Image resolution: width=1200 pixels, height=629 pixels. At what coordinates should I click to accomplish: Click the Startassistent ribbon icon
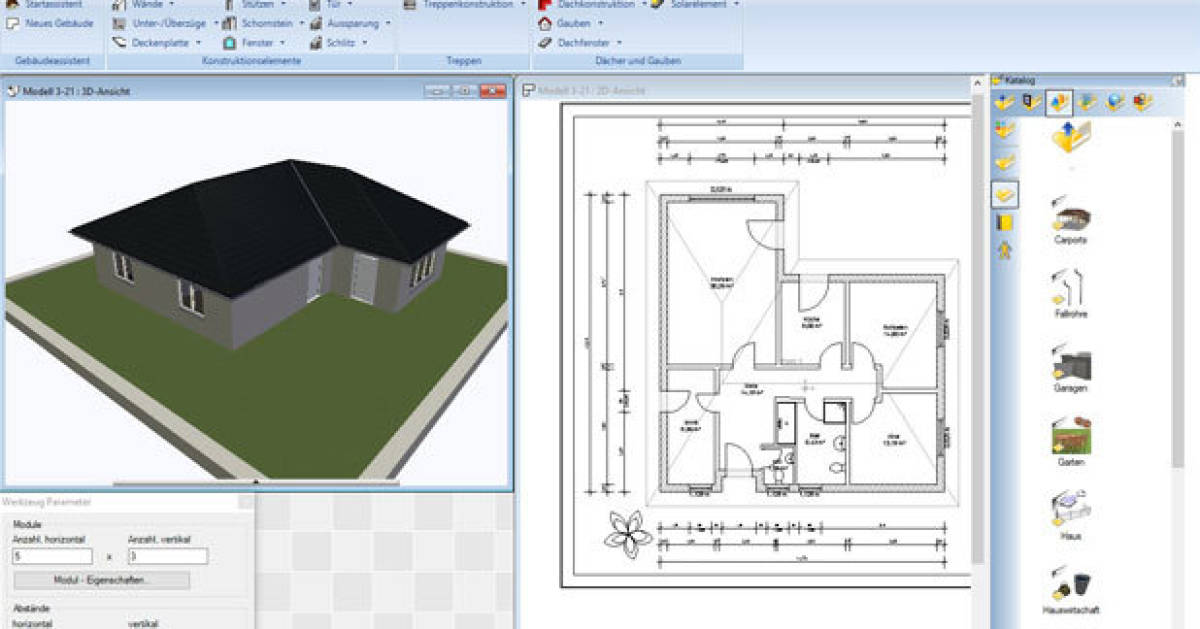(x=12, y=4)
